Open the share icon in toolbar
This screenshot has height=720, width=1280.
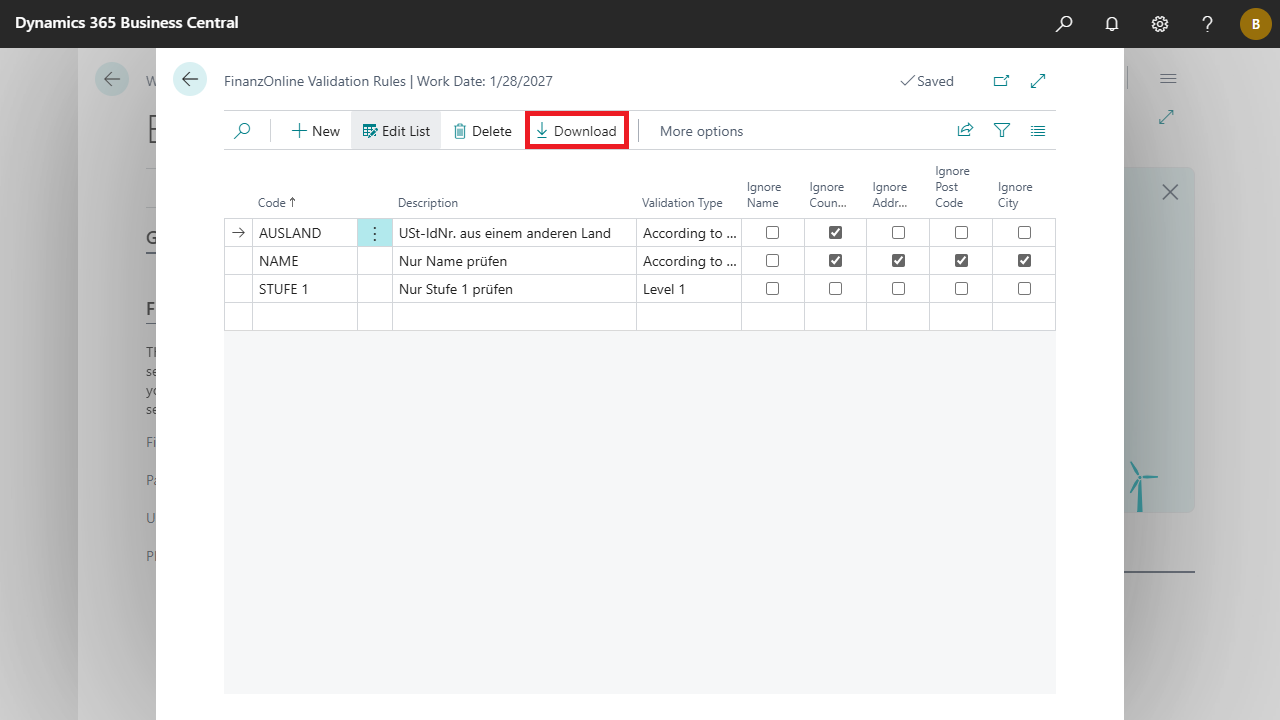coord(965,131)
